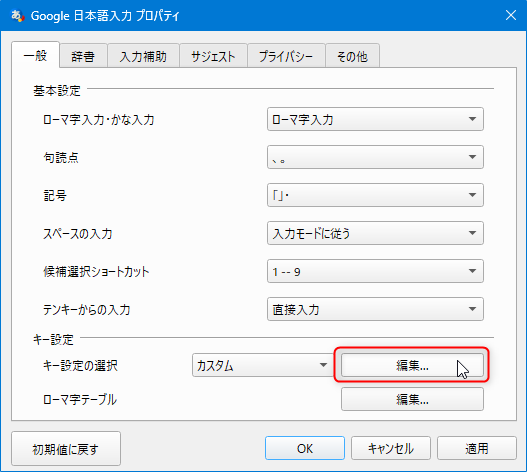Expand the 記号 symbol dropdown
The image size is (527, 472).
(375, 195)
